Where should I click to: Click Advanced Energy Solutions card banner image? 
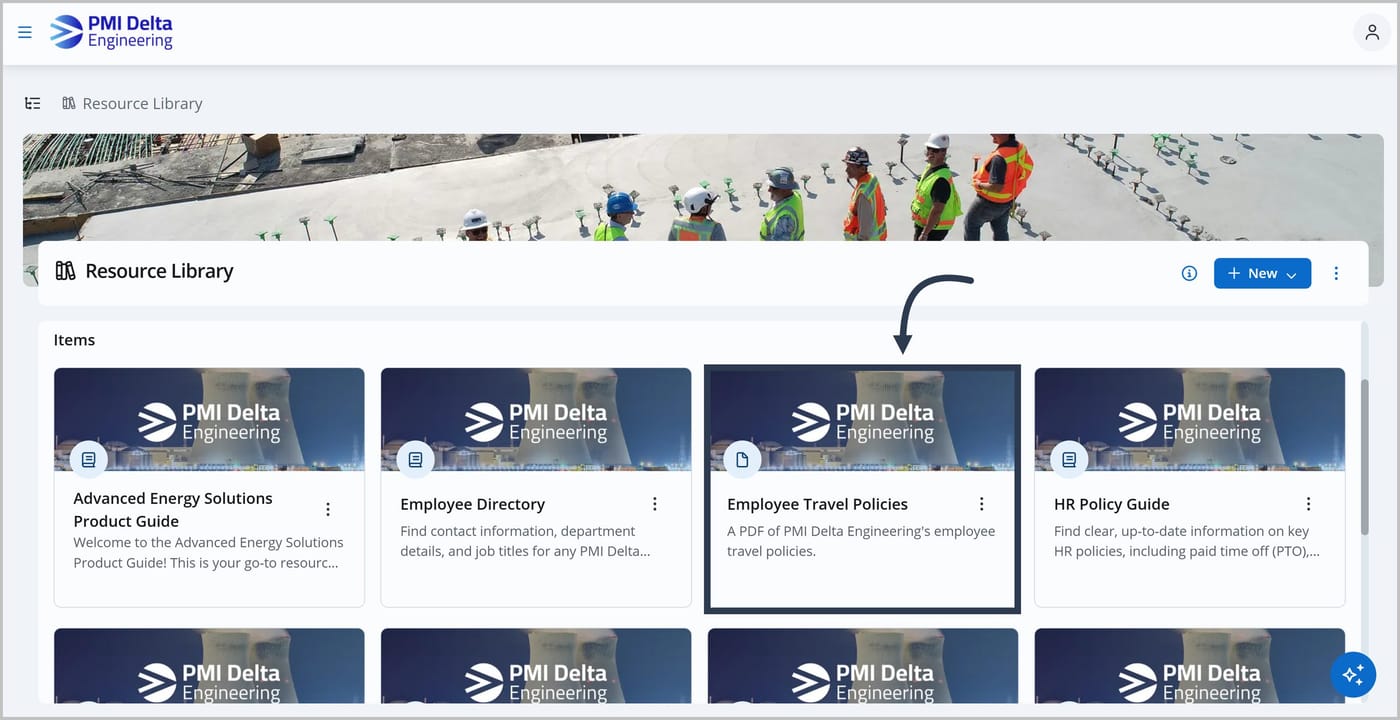209,419
